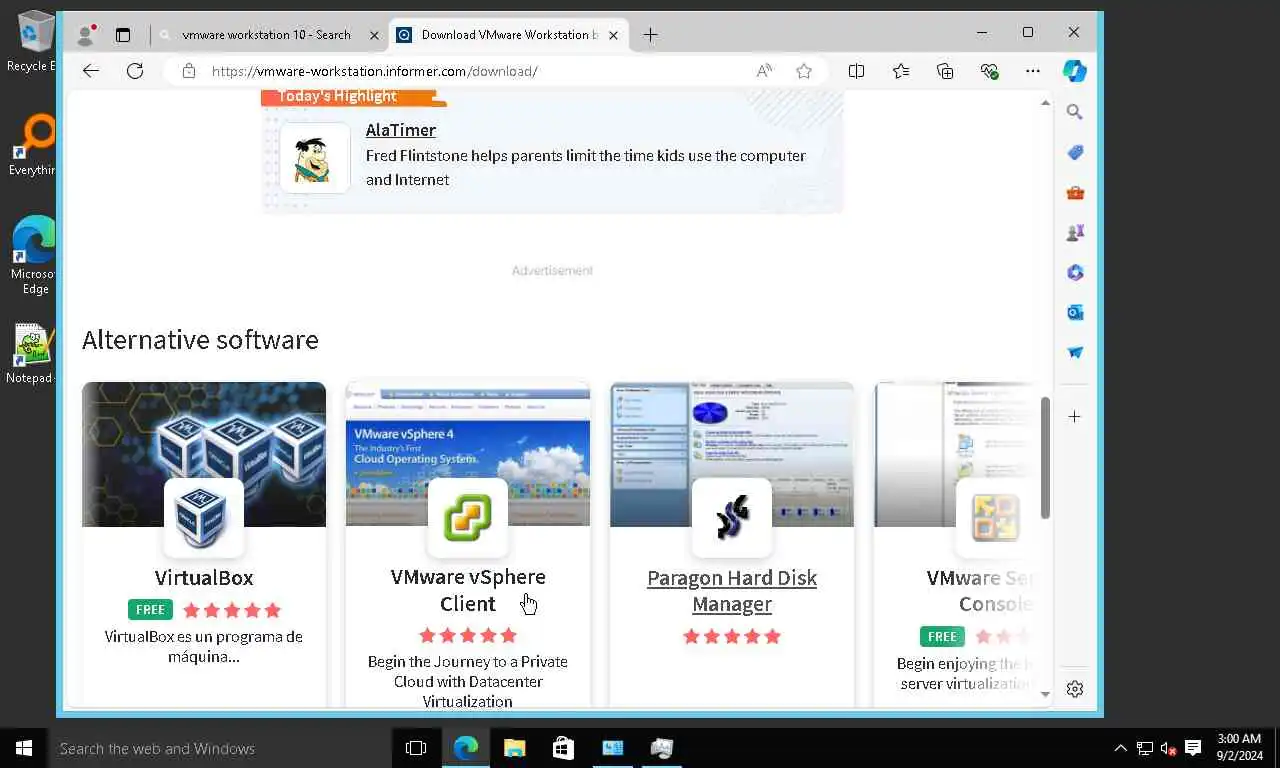This screenshot has width=1280, height=768.
Task: Click the AlaTimer Fred Flintstone icon
Action: point(315,158)
